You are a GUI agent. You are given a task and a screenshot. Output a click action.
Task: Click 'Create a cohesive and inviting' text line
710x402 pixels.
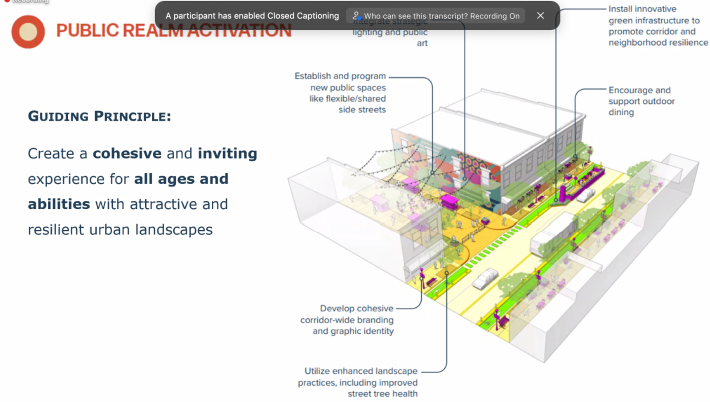(142, 153)
